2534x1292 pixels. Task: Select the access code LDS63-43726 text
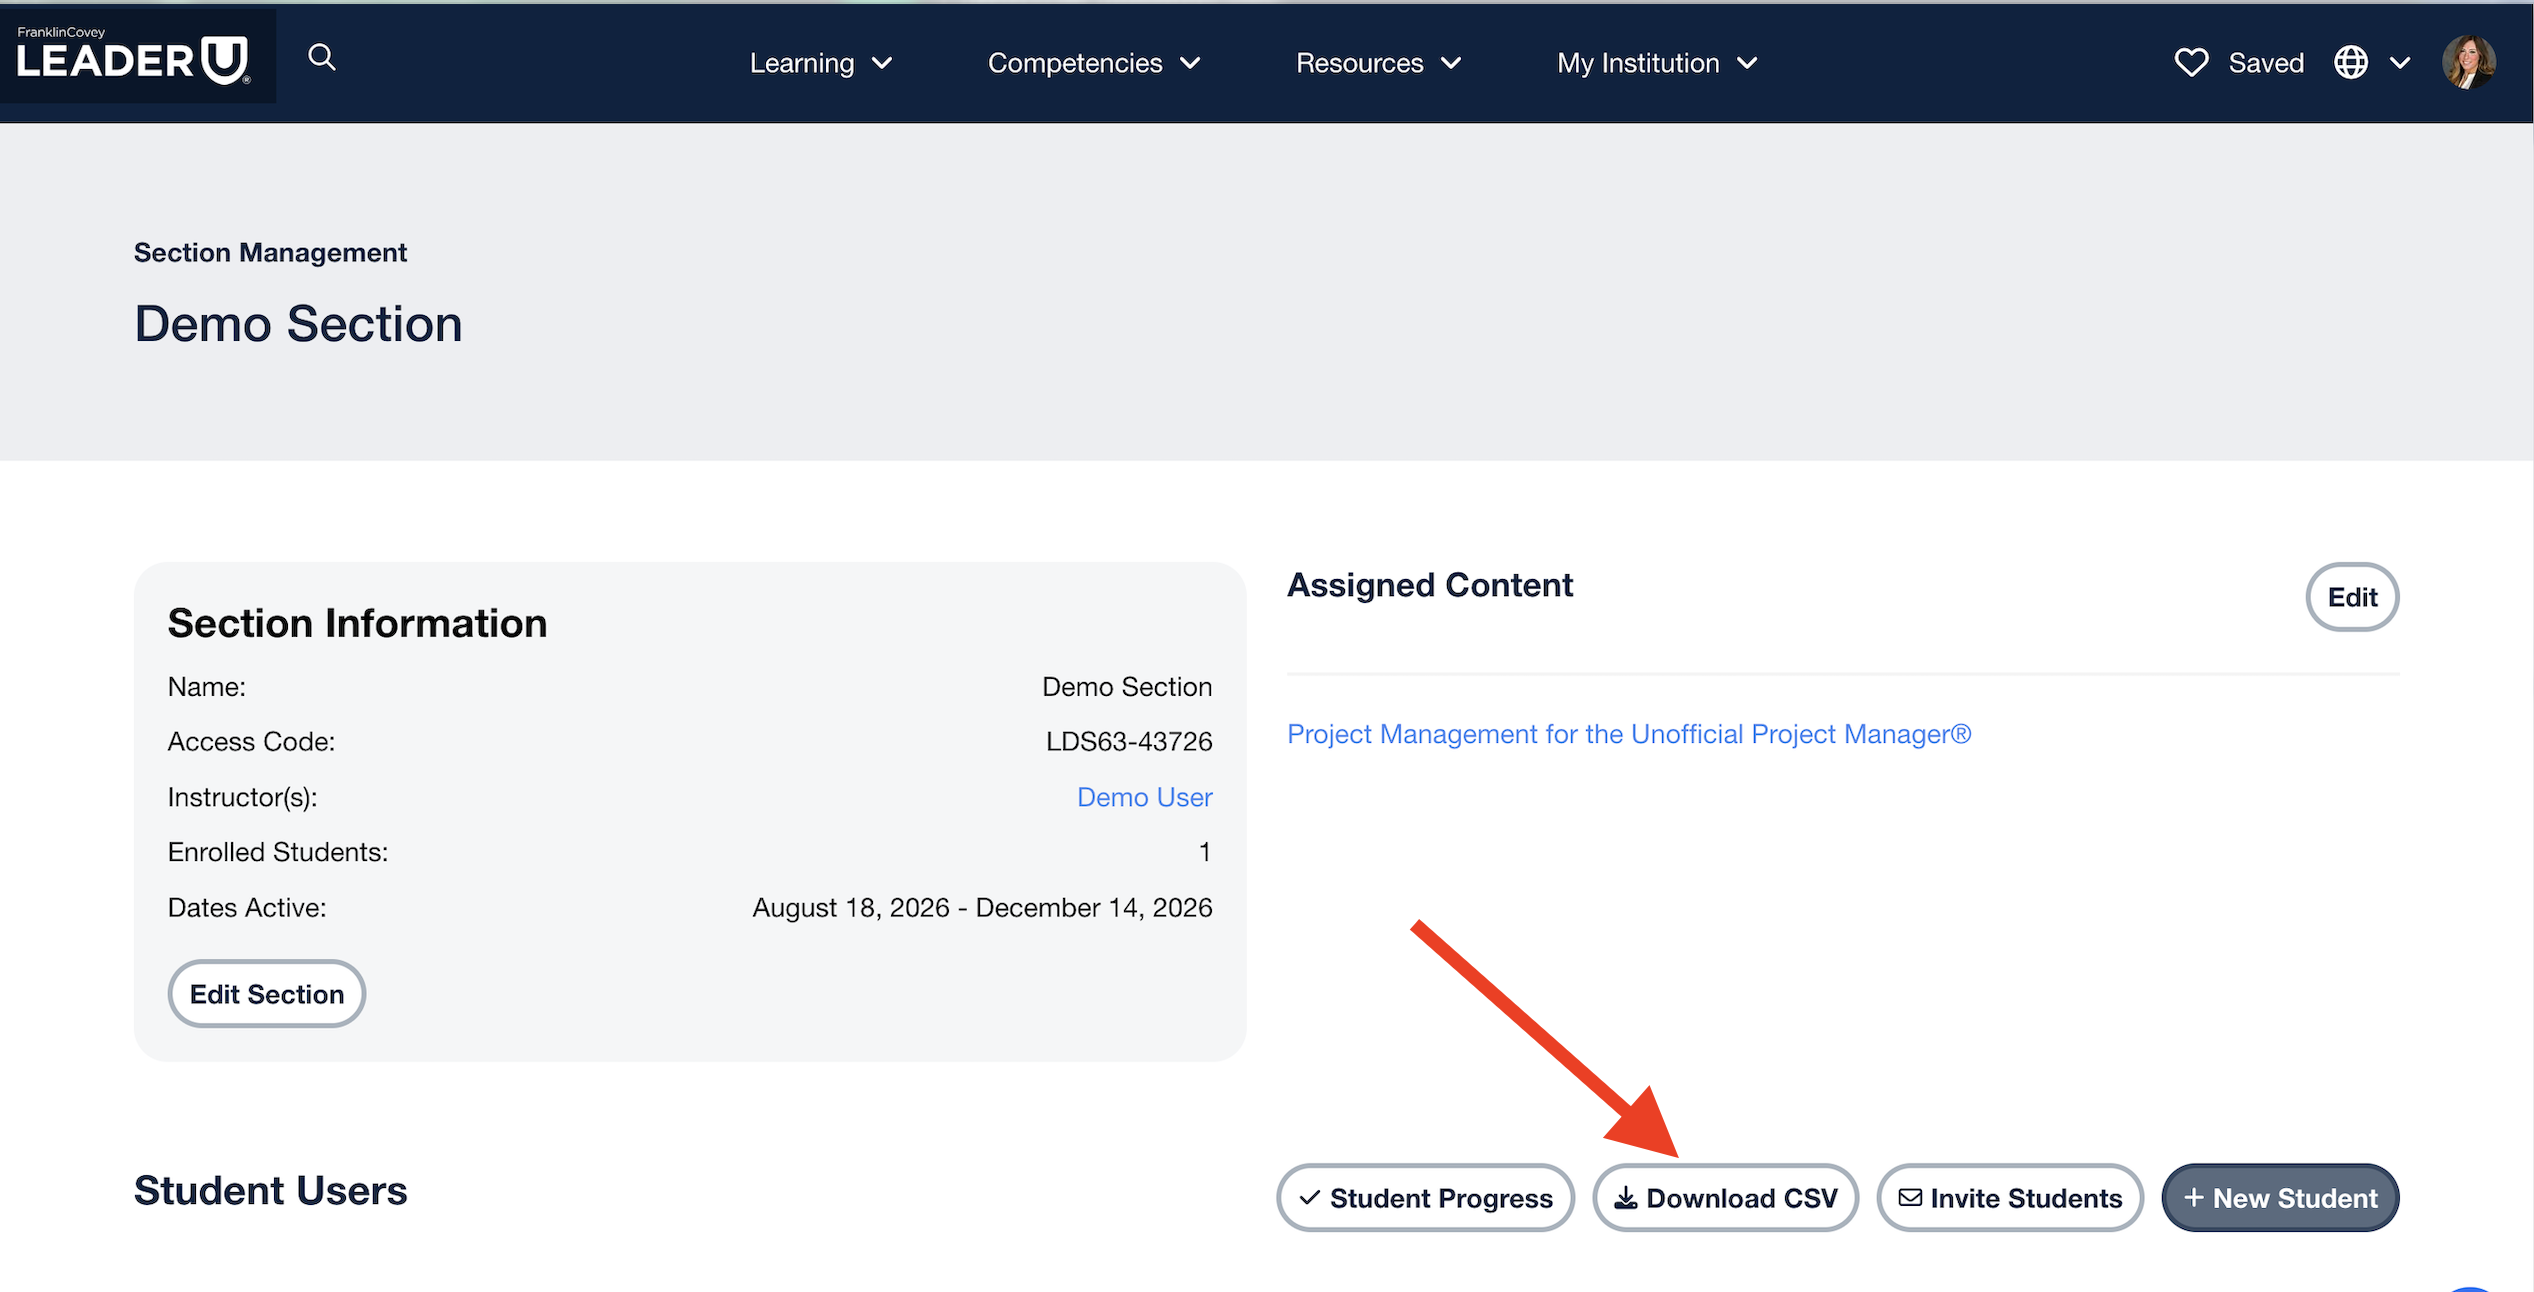point(1128,741)
